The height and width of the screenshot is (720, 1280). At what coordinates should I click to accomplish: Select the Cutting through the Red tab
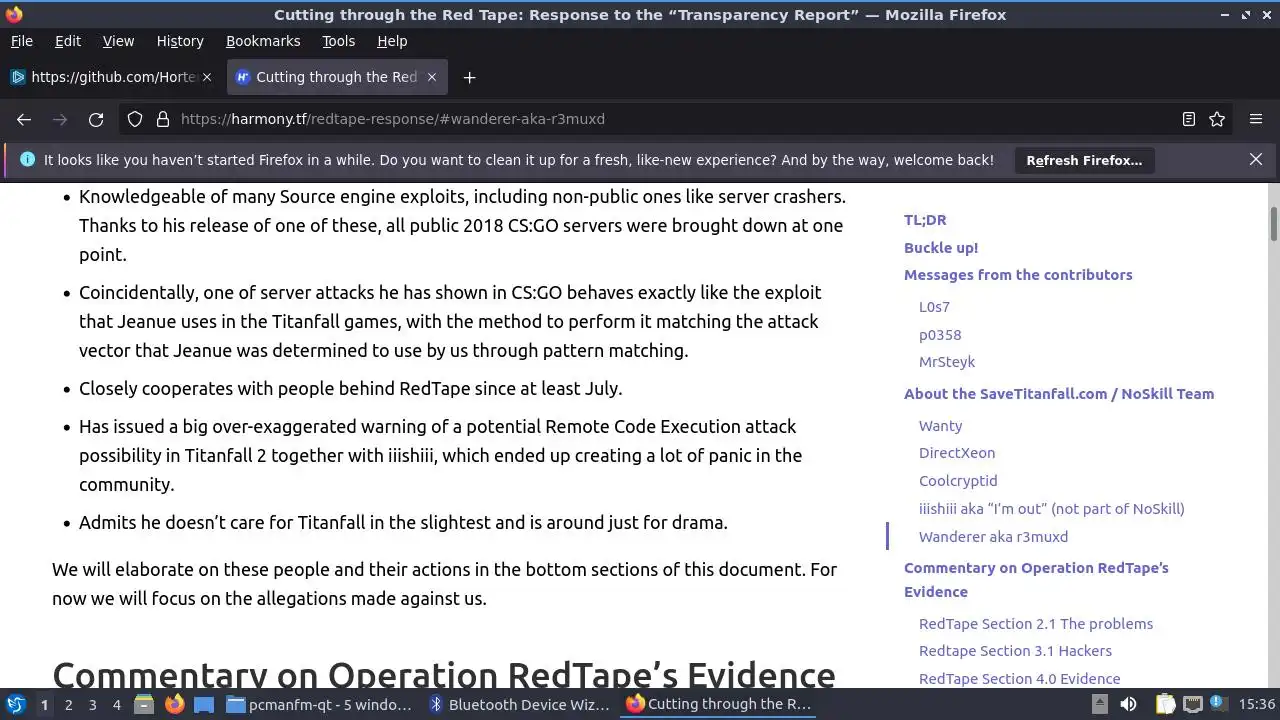338,77
